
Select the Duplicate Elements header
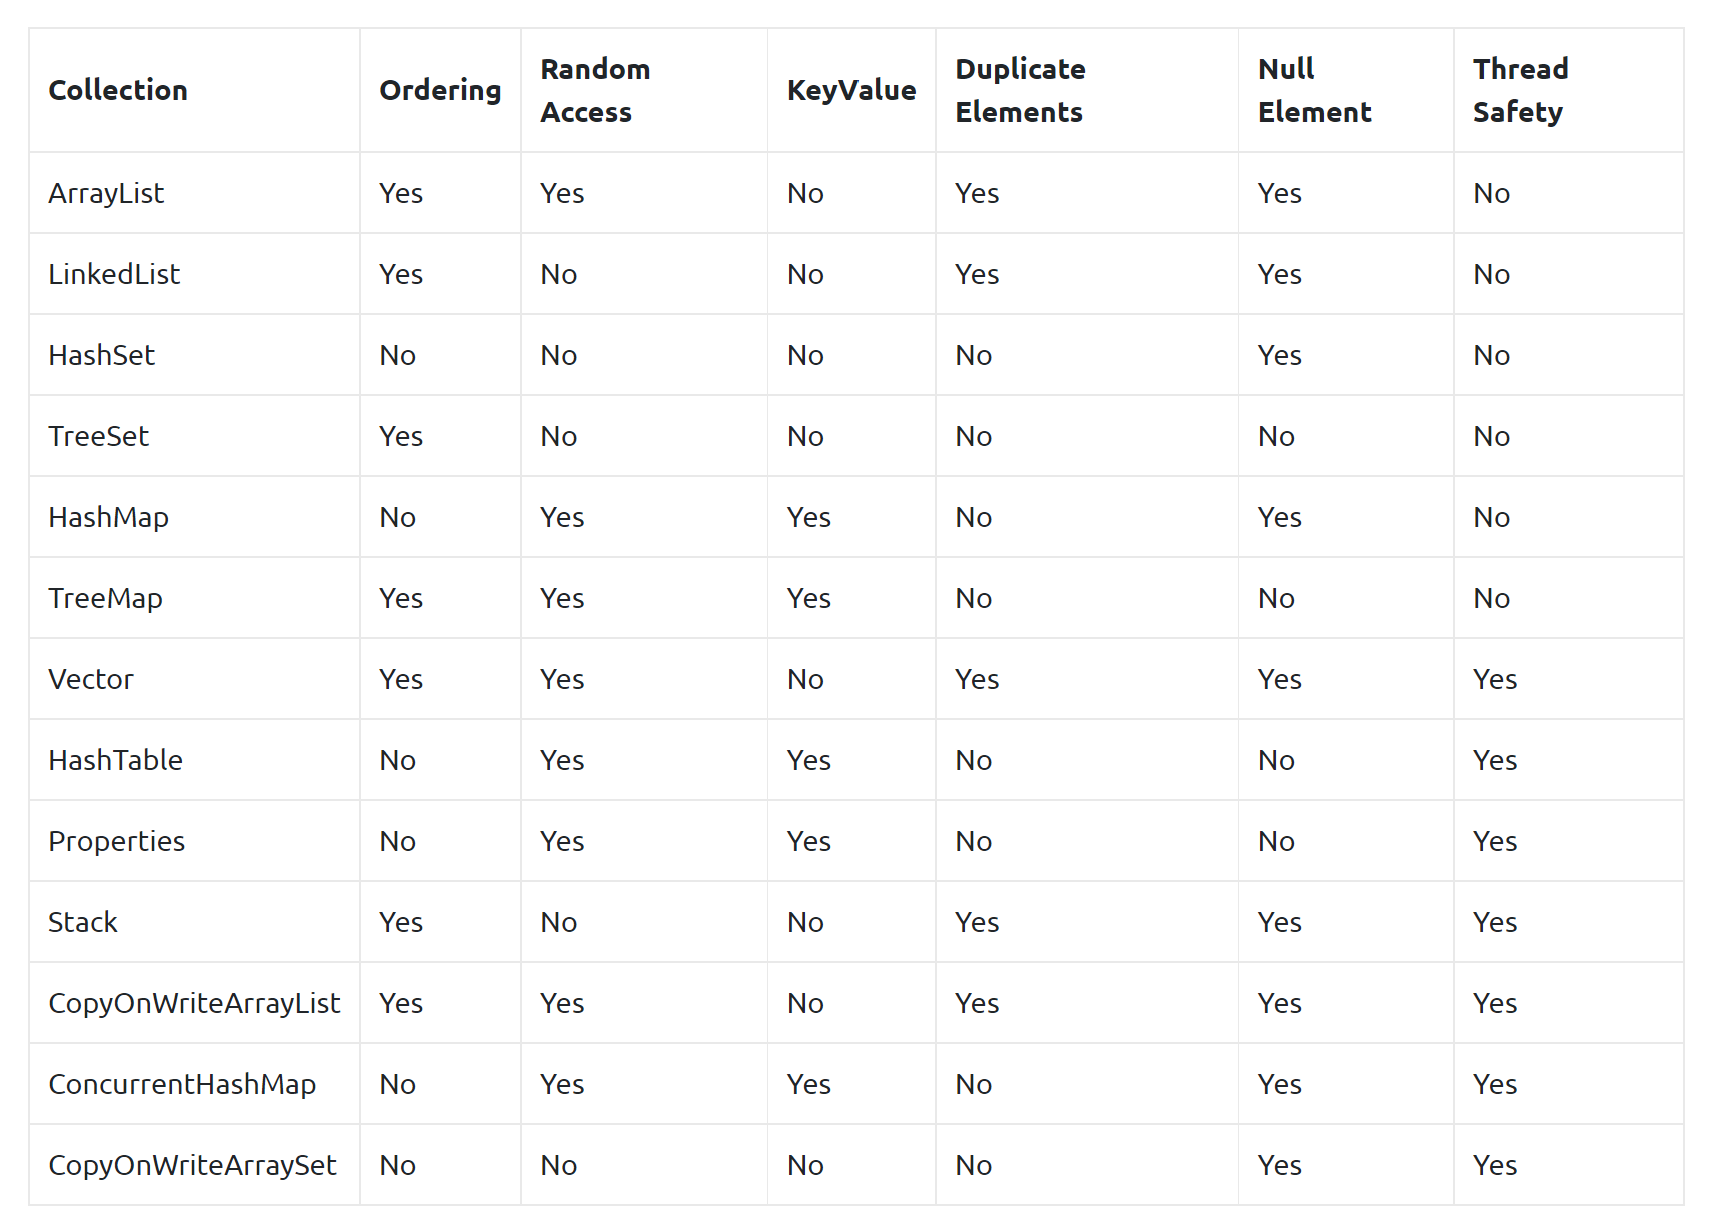pos(1020,90)
